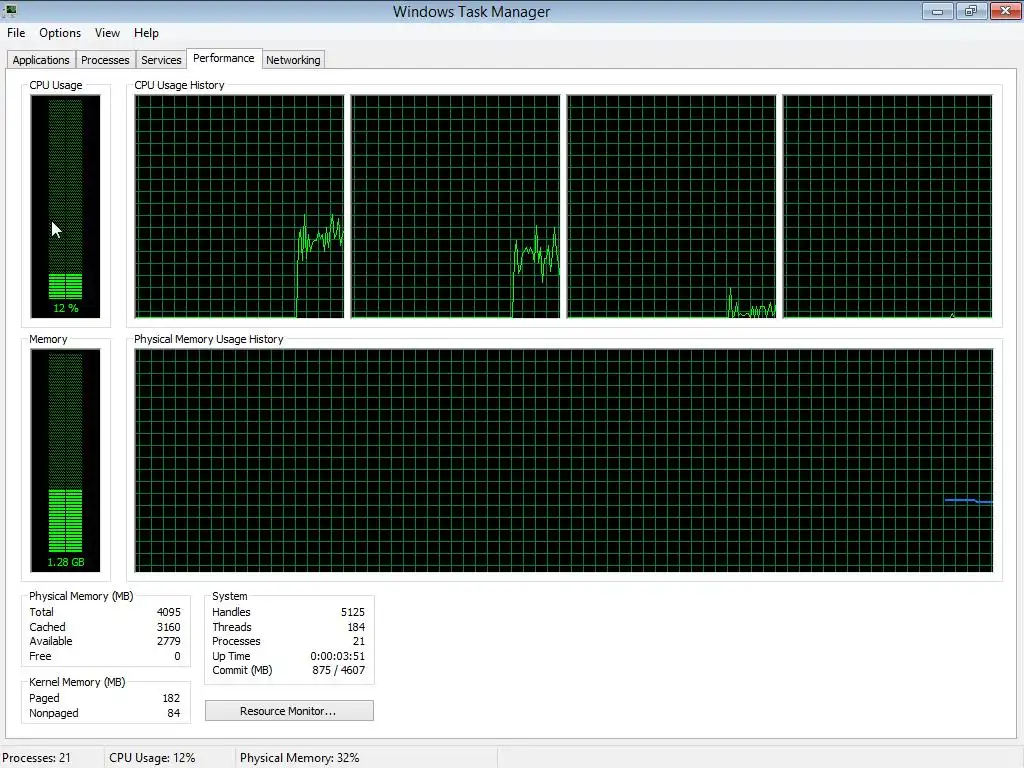Close the Windows Task Manager window
Viewport: 1024px width, 768px height.
(1006, 11)
